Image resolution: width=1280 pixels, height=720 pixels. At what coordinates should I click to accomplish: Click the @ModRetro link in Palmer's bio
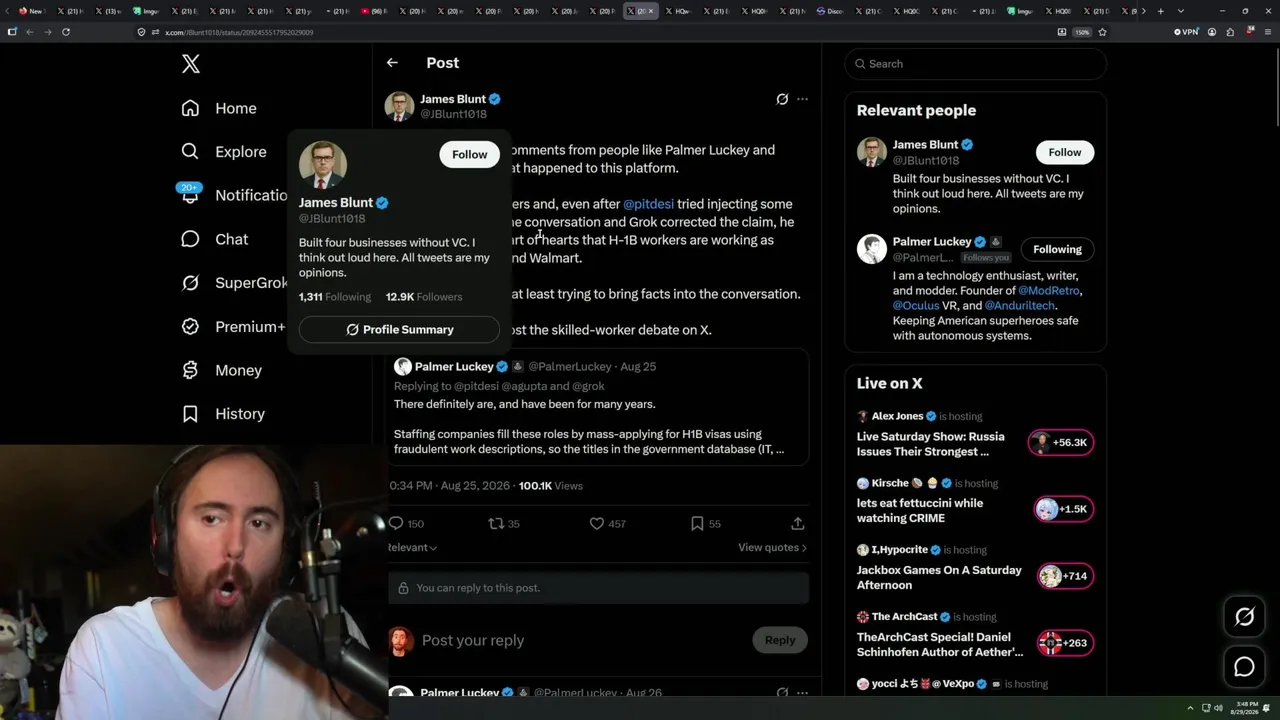coord(1049,291)
